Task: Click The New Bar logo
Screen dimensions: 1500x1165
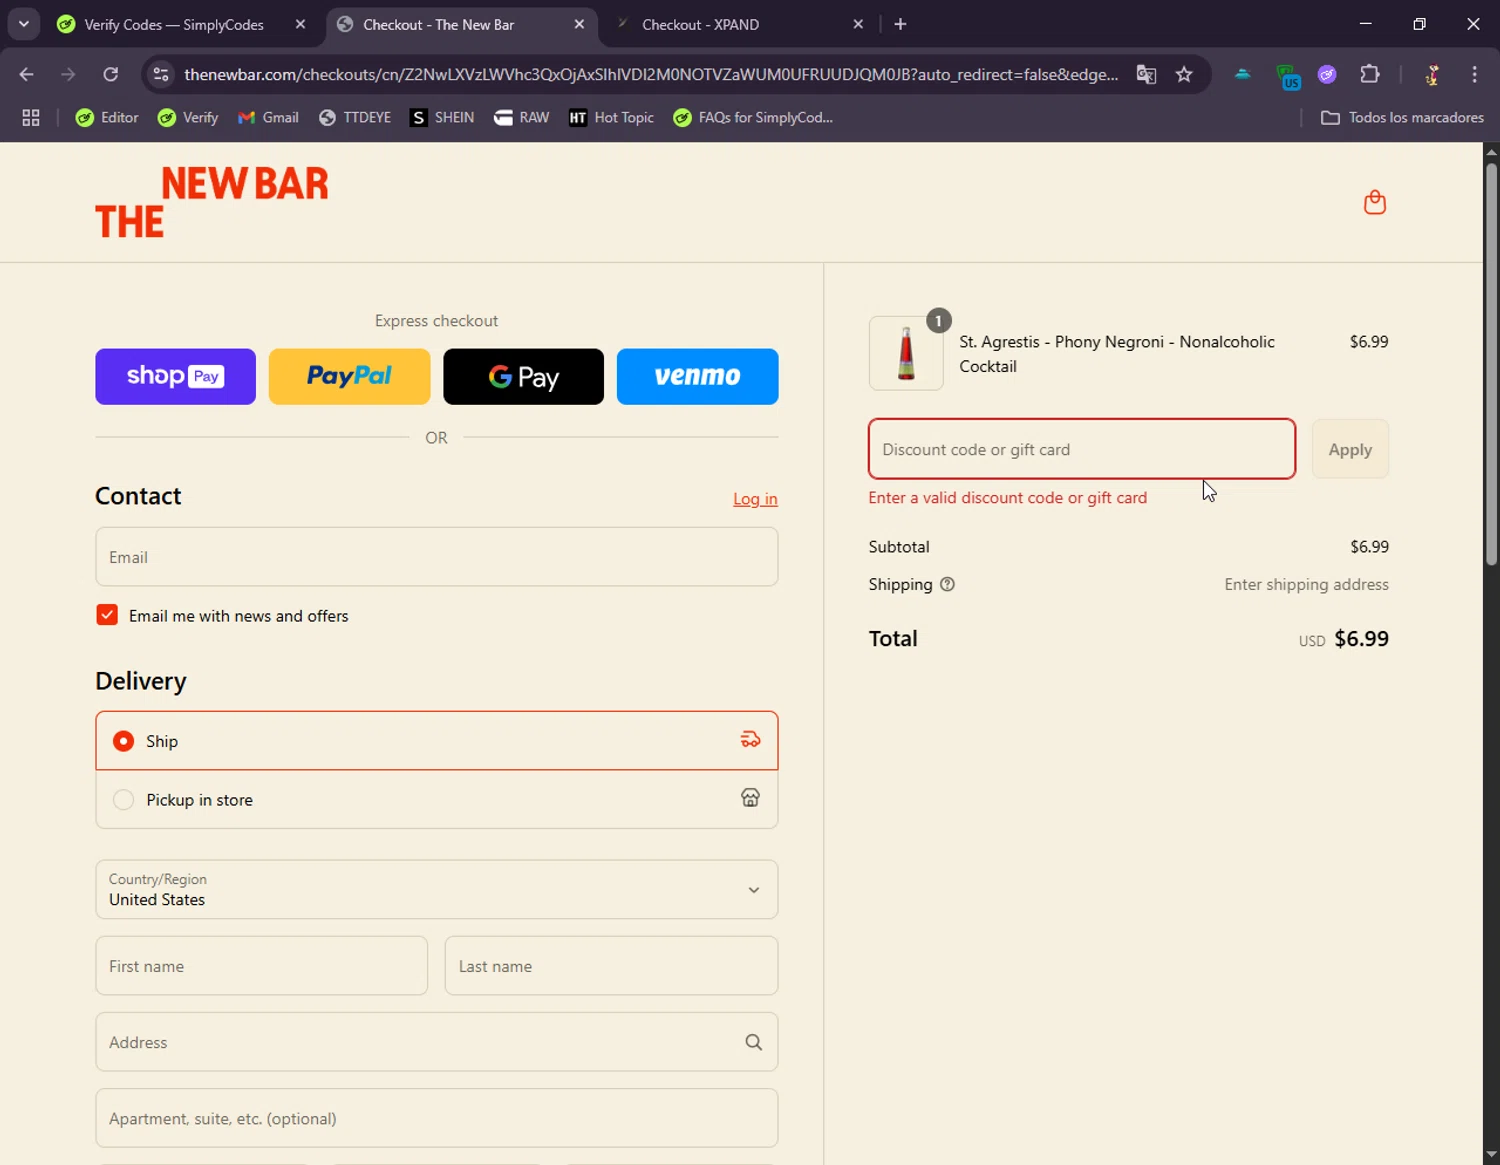Action: (x=212, y=202)
